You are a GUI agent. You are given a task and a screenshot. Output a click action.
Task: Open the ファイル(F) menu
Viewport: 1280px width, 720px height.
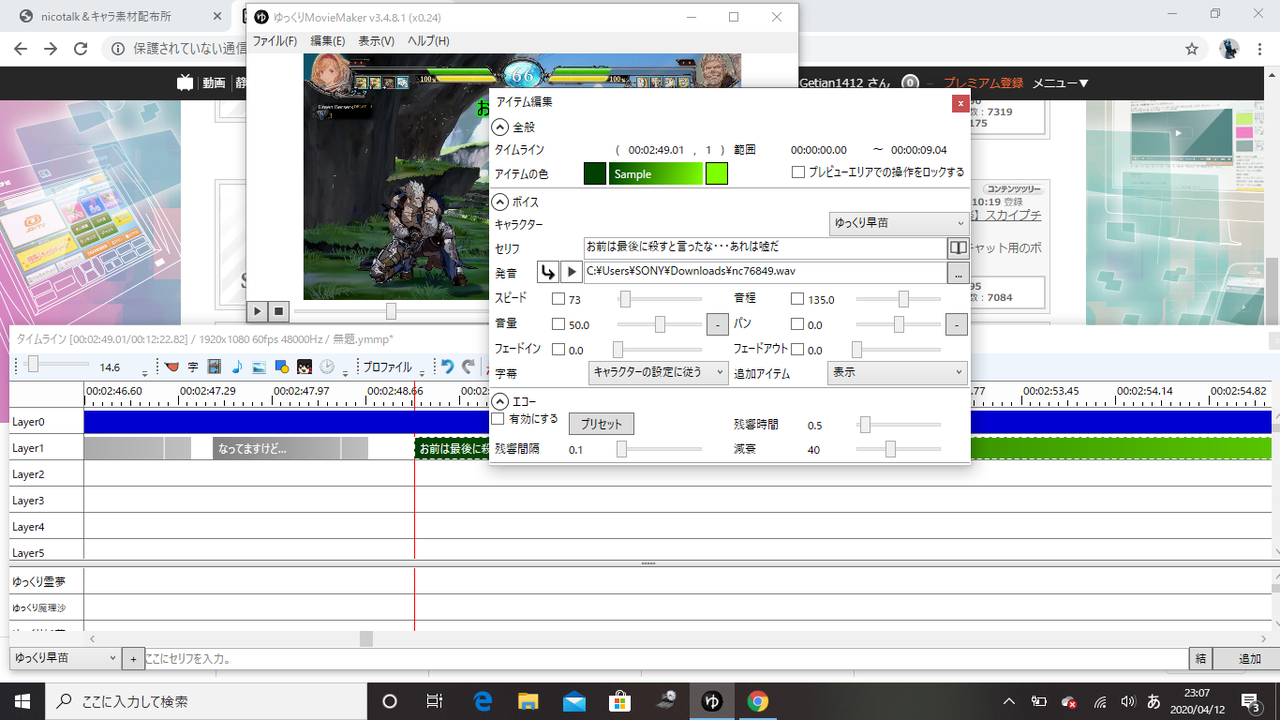point(274,41)
